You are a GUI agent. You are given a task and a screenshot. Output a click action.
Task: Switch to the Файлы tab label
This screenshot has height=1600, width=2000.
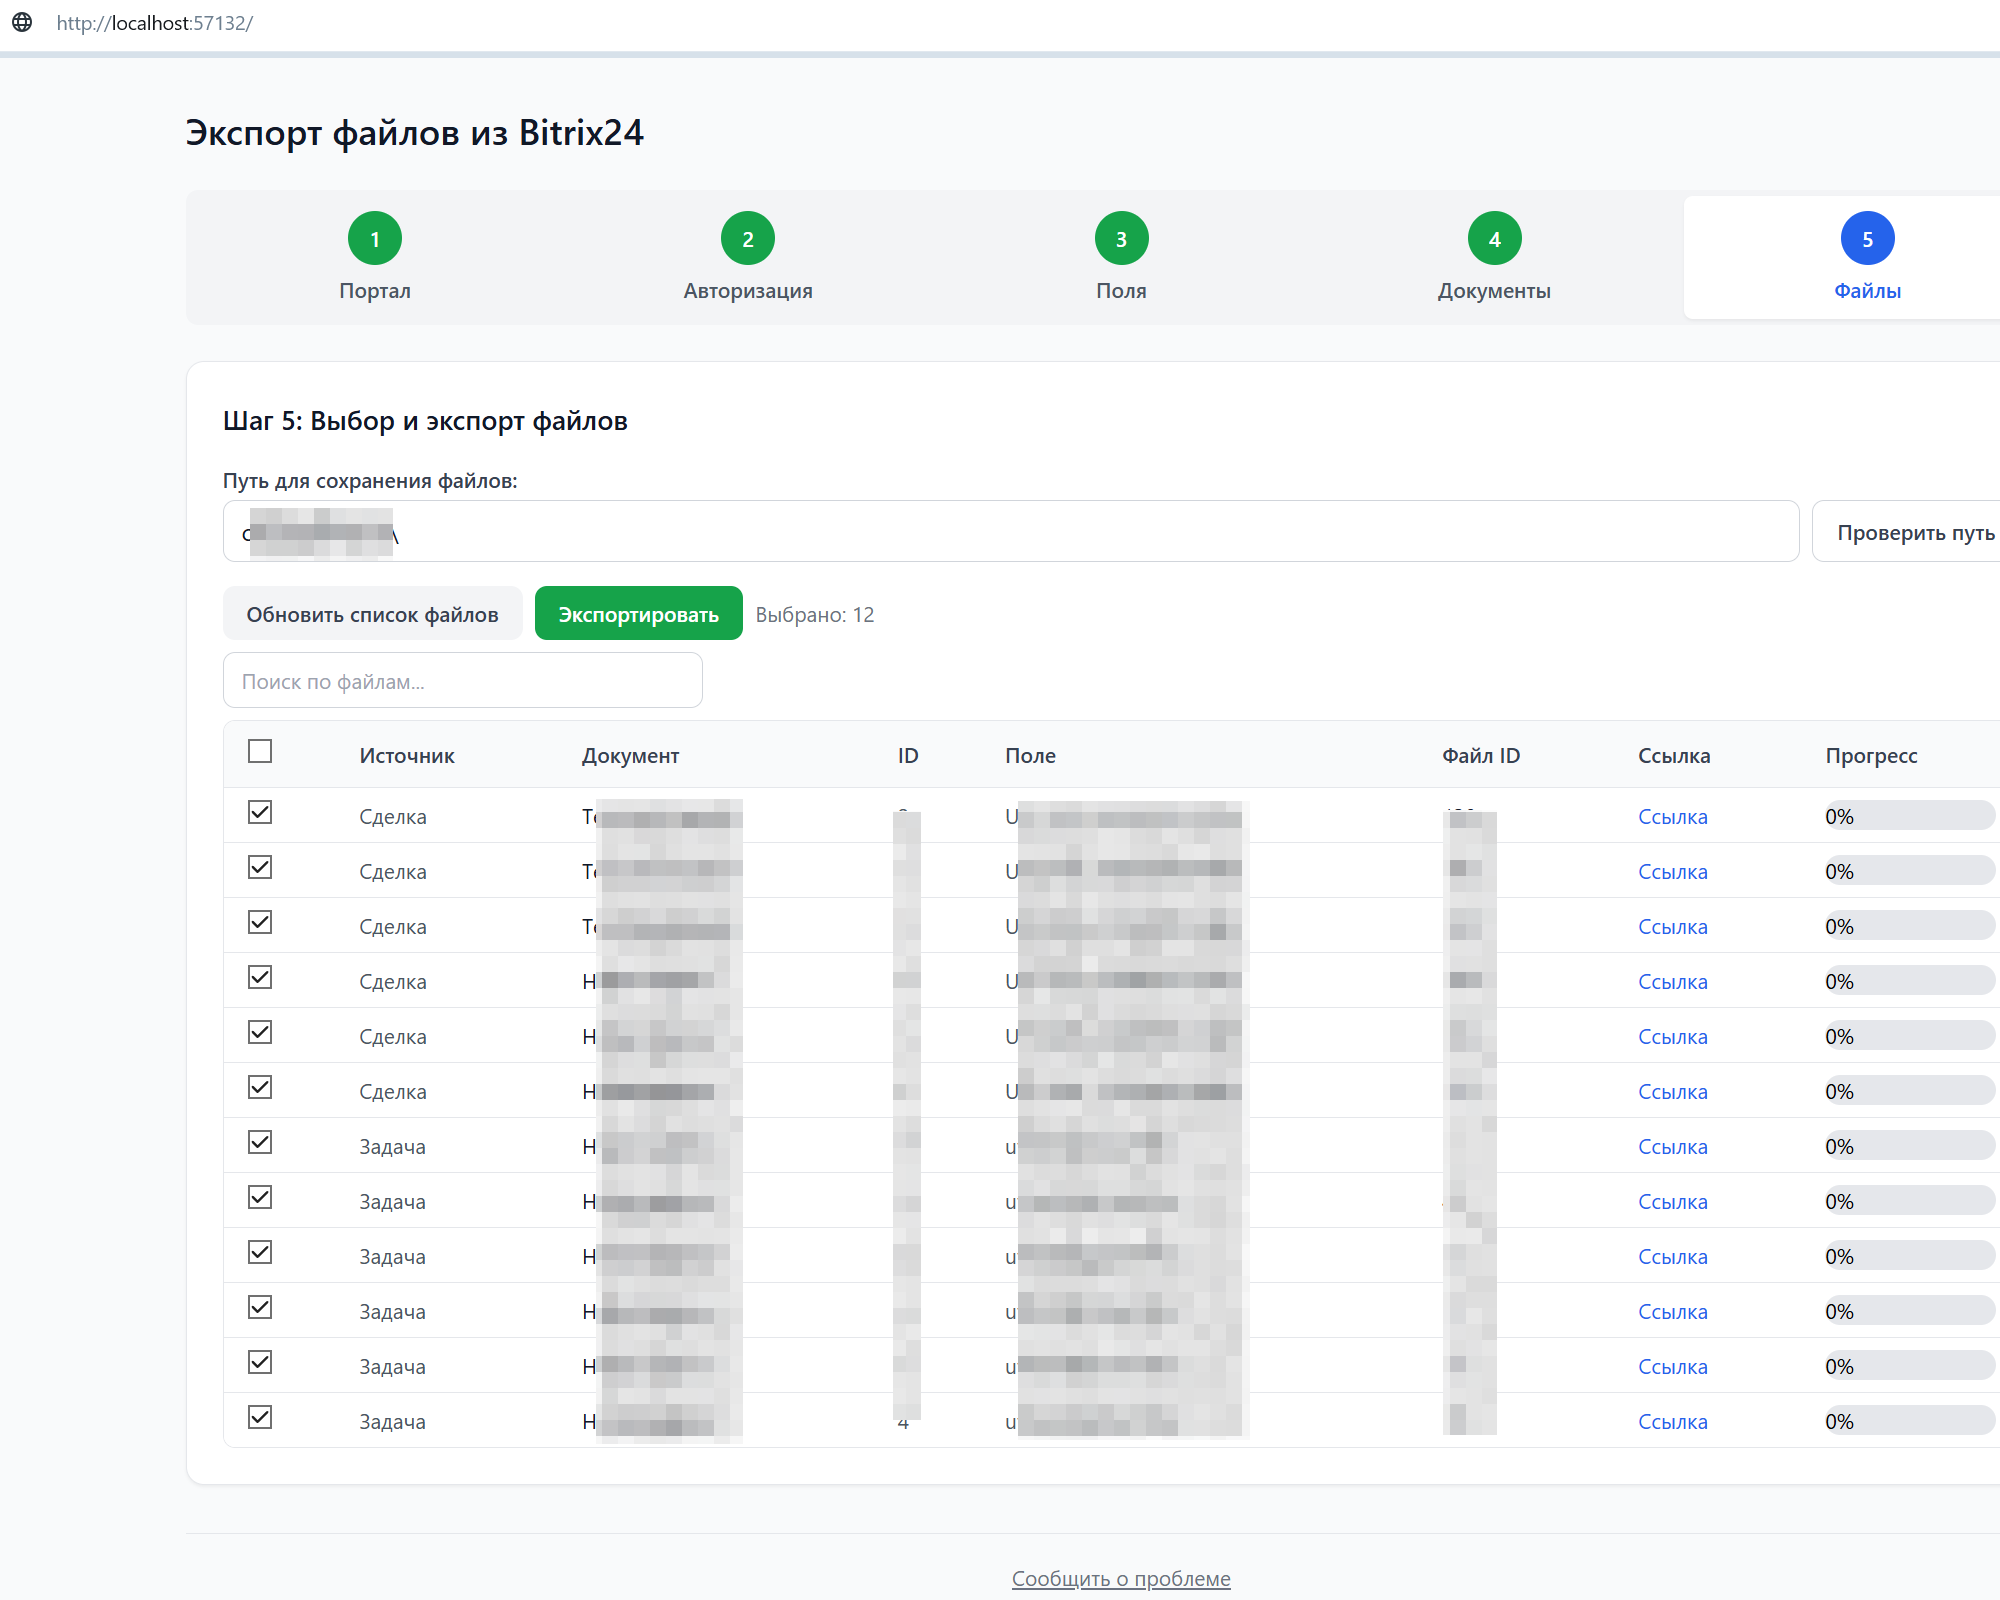click(x=1867, y=291)
